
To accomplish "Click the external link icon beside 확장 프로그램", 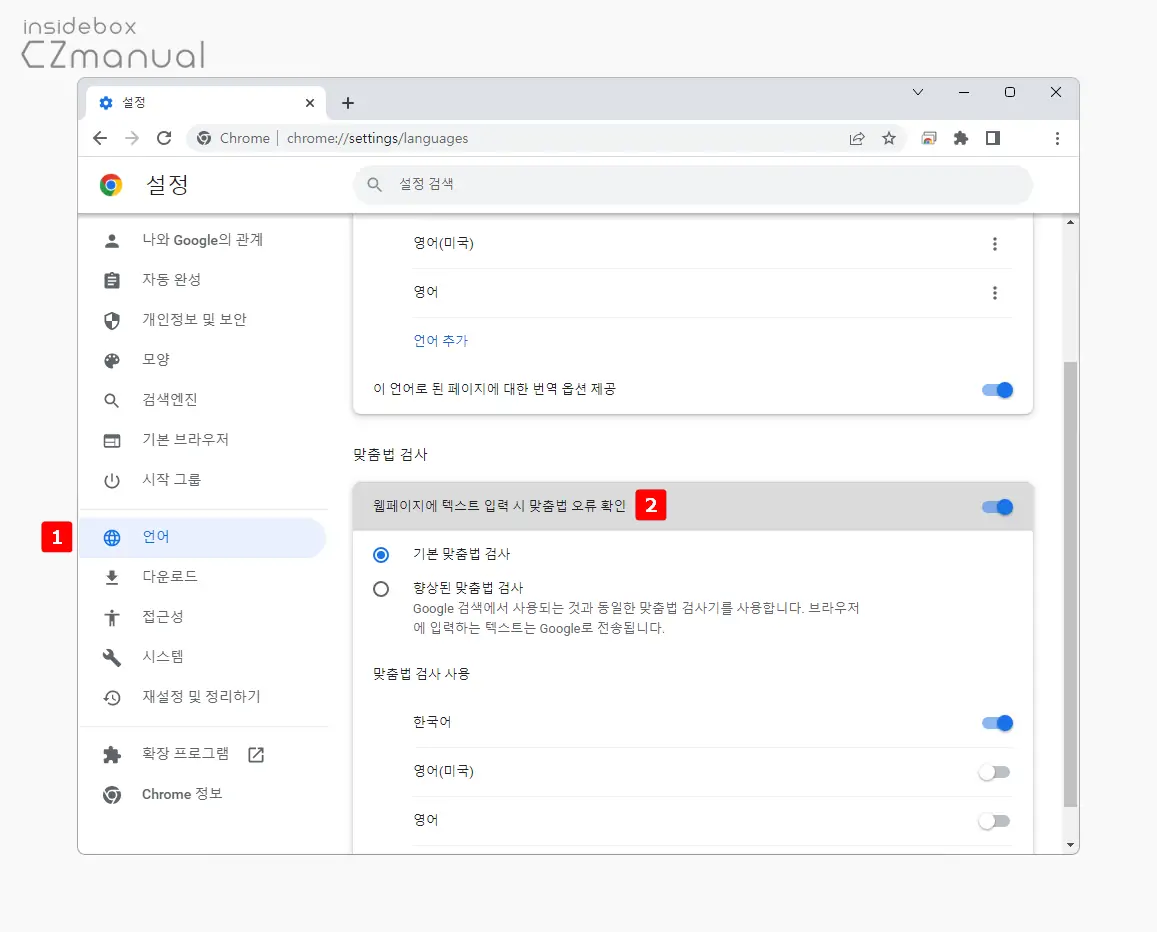I will point(256,754).
